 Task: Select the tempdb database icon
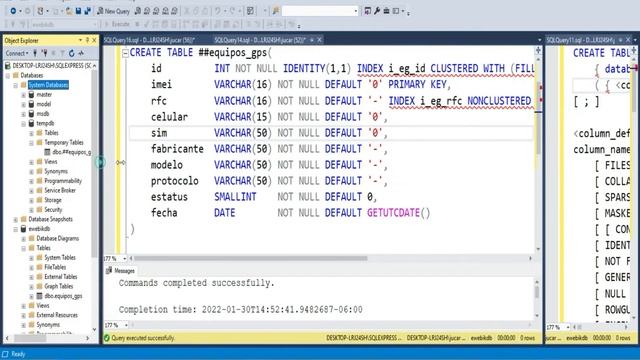click(x=31, y=123)
